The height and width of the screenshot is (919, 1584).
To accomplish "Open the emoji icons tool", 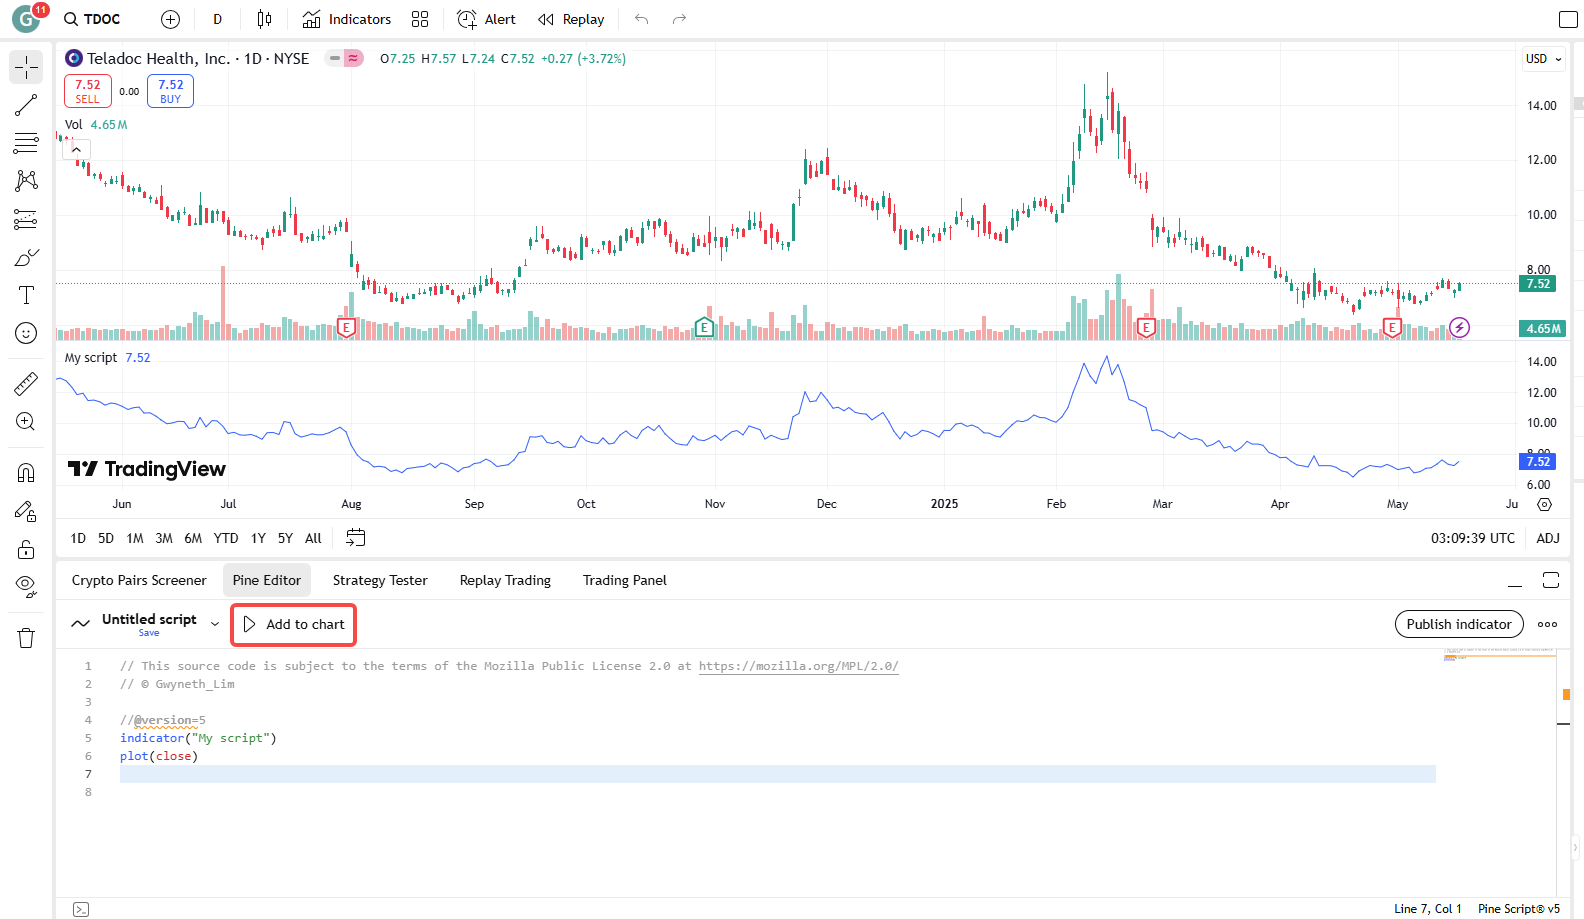I will 26,333.
